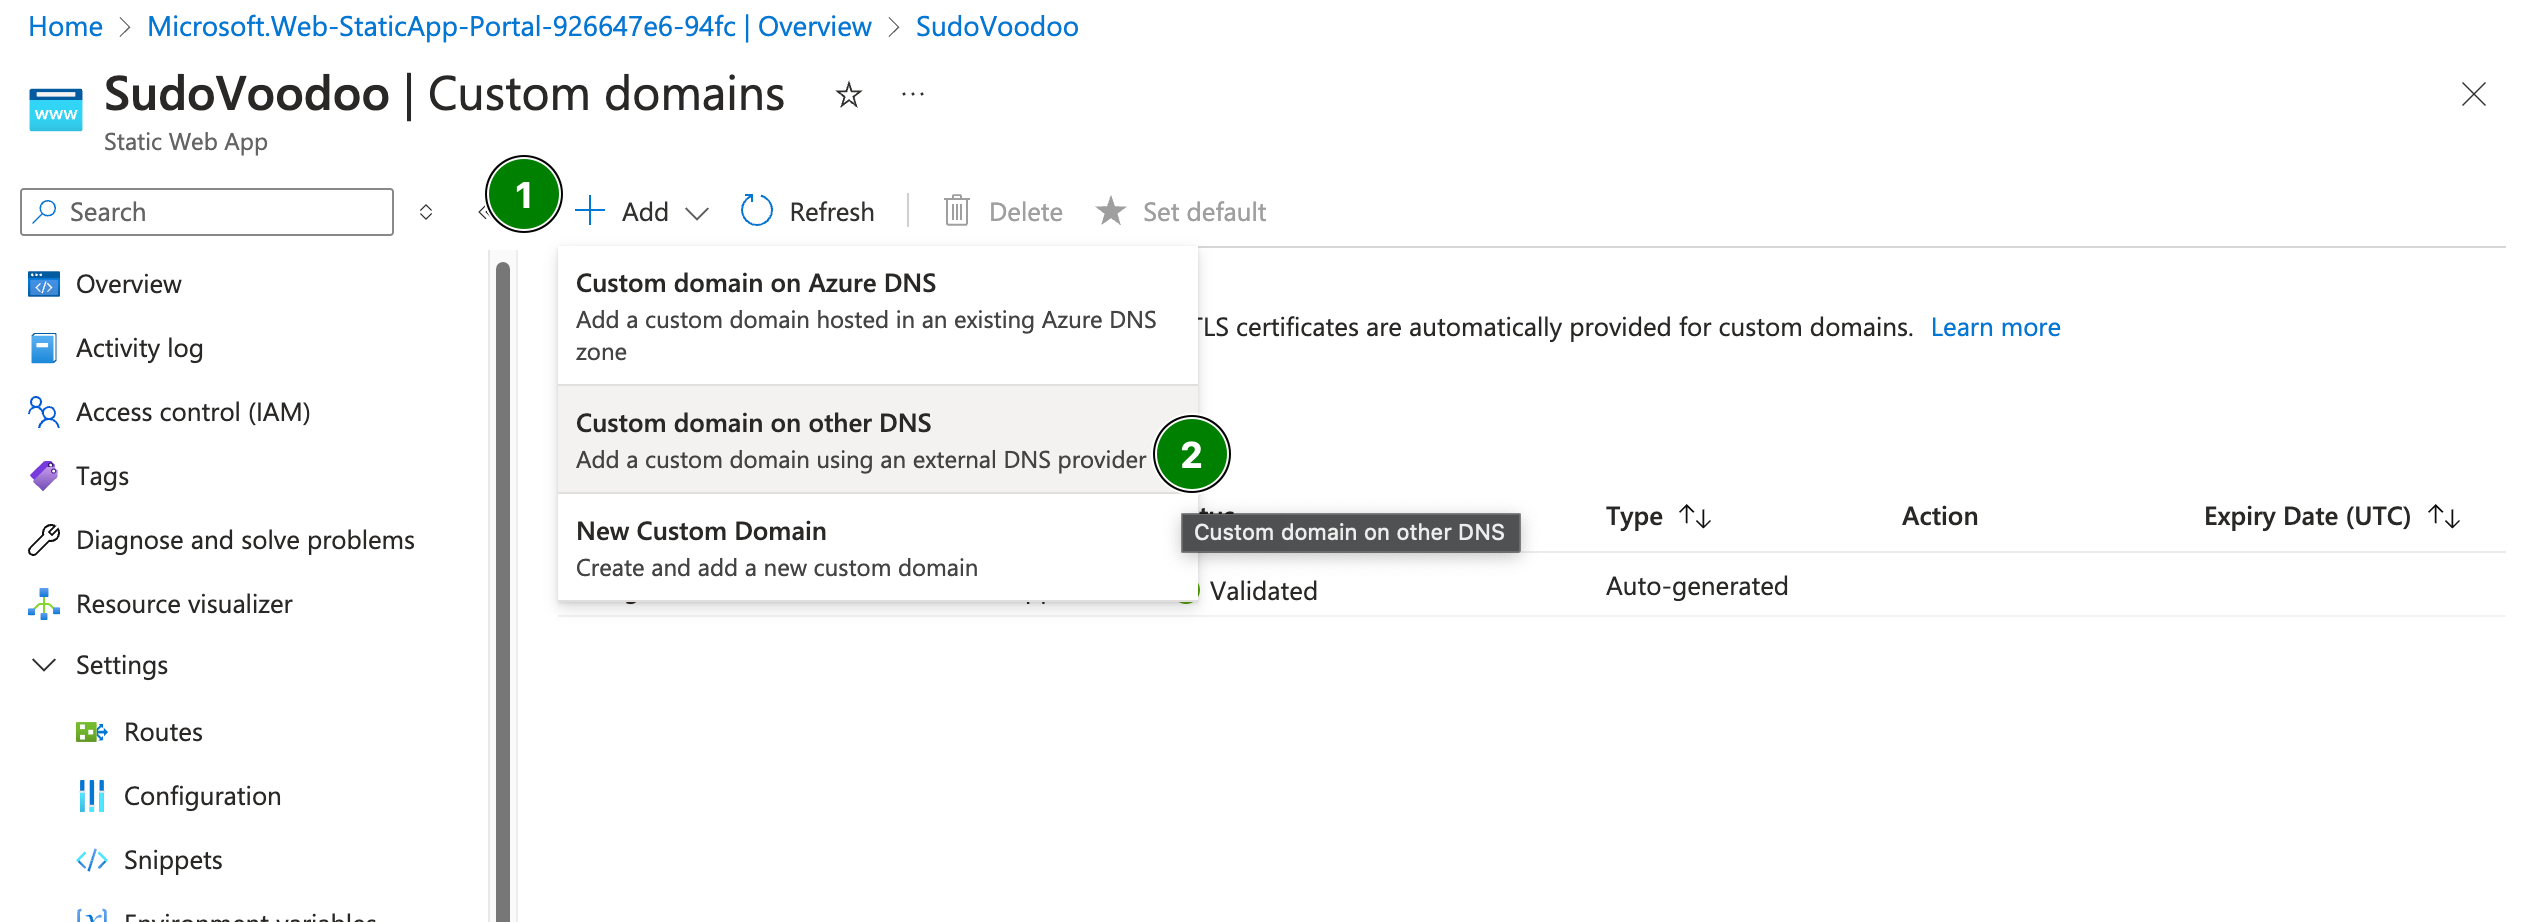
Task: Sort by Expiry Date (UTC) column
Action: point(2331,516)
